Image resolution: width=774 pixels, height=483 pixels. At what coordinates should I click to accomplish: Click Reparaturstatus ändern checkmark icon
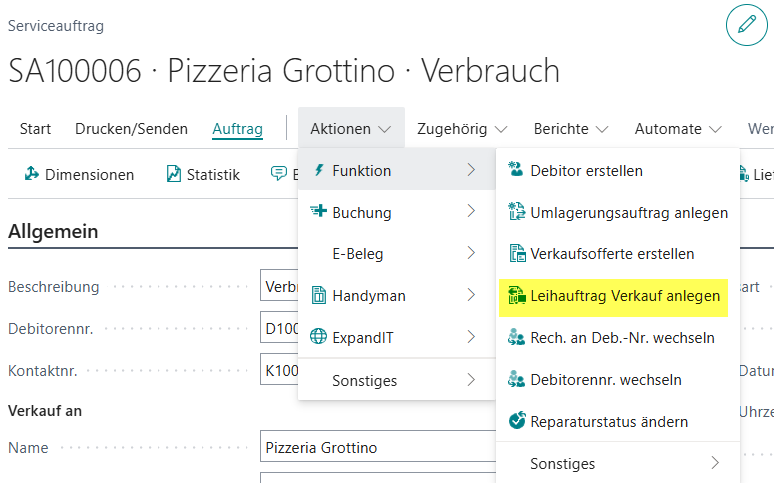(x=517, y=421)
